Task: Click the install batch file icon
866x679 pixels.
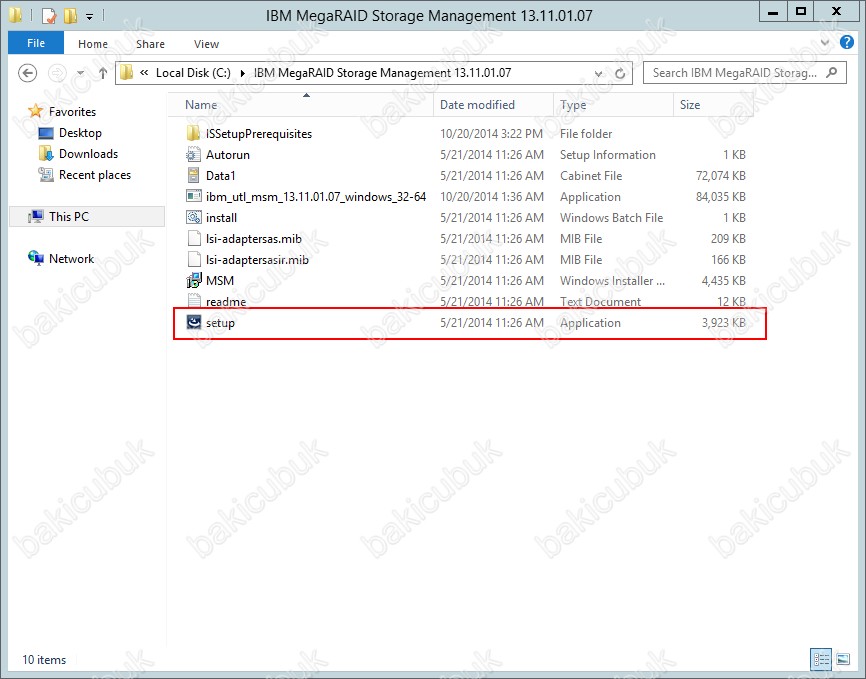Action: [194, 218]
